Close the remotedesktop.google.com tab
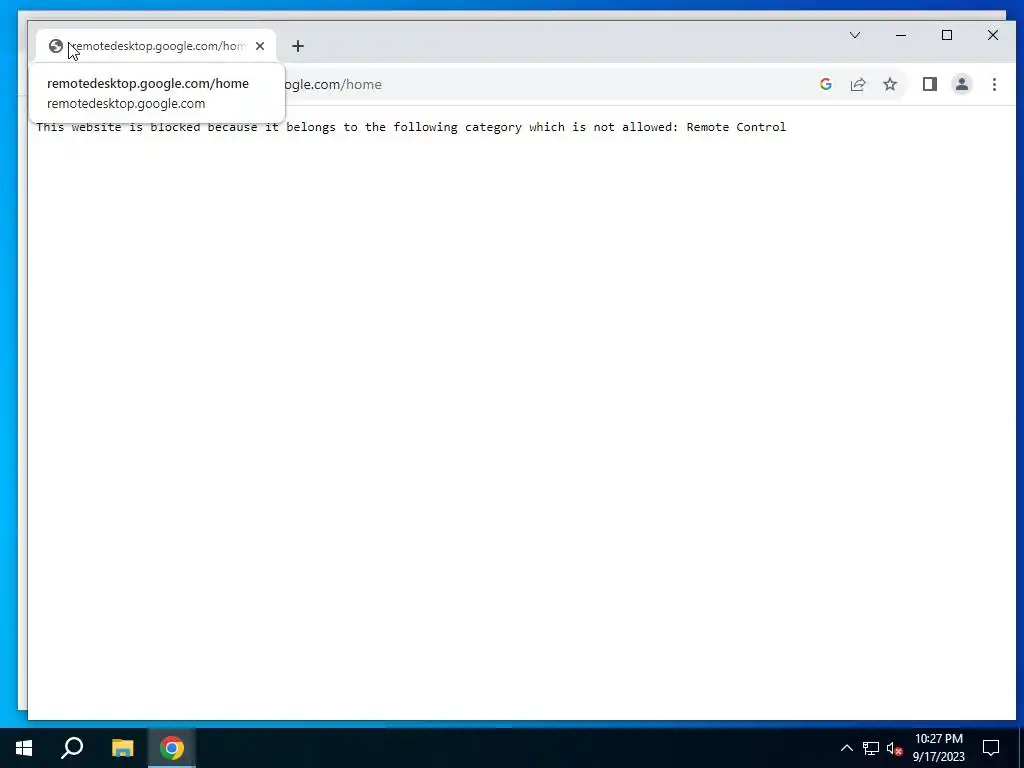 260,46
